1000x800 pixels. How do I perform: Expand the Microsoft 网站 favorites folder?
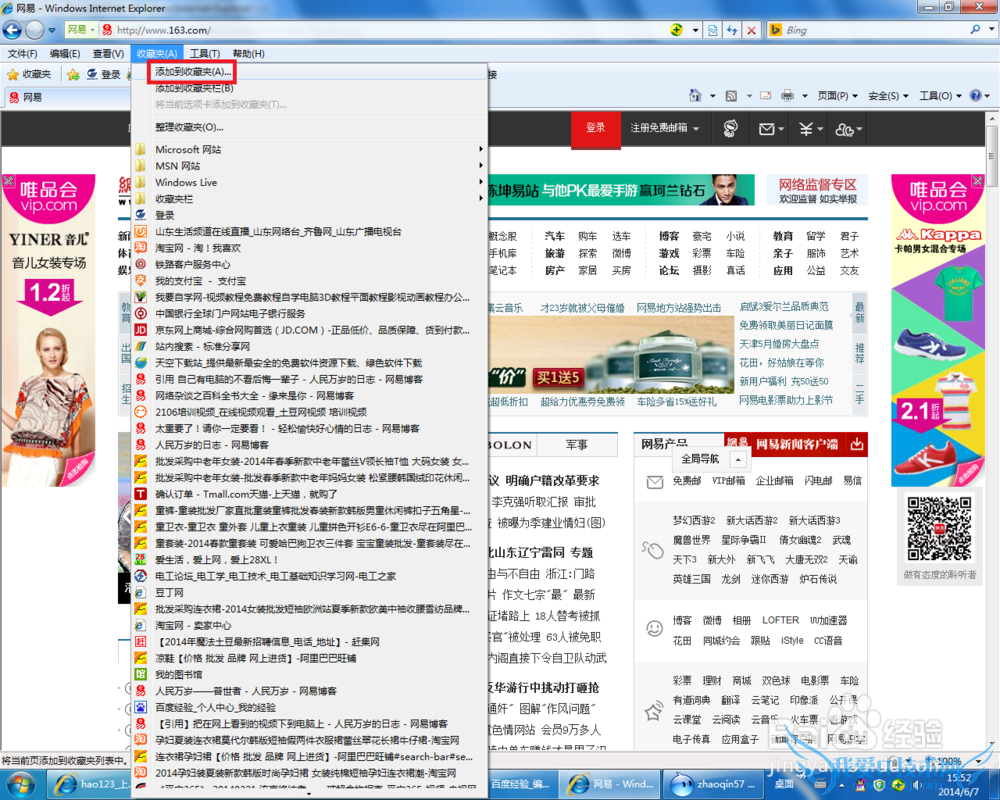click(188, 150)
